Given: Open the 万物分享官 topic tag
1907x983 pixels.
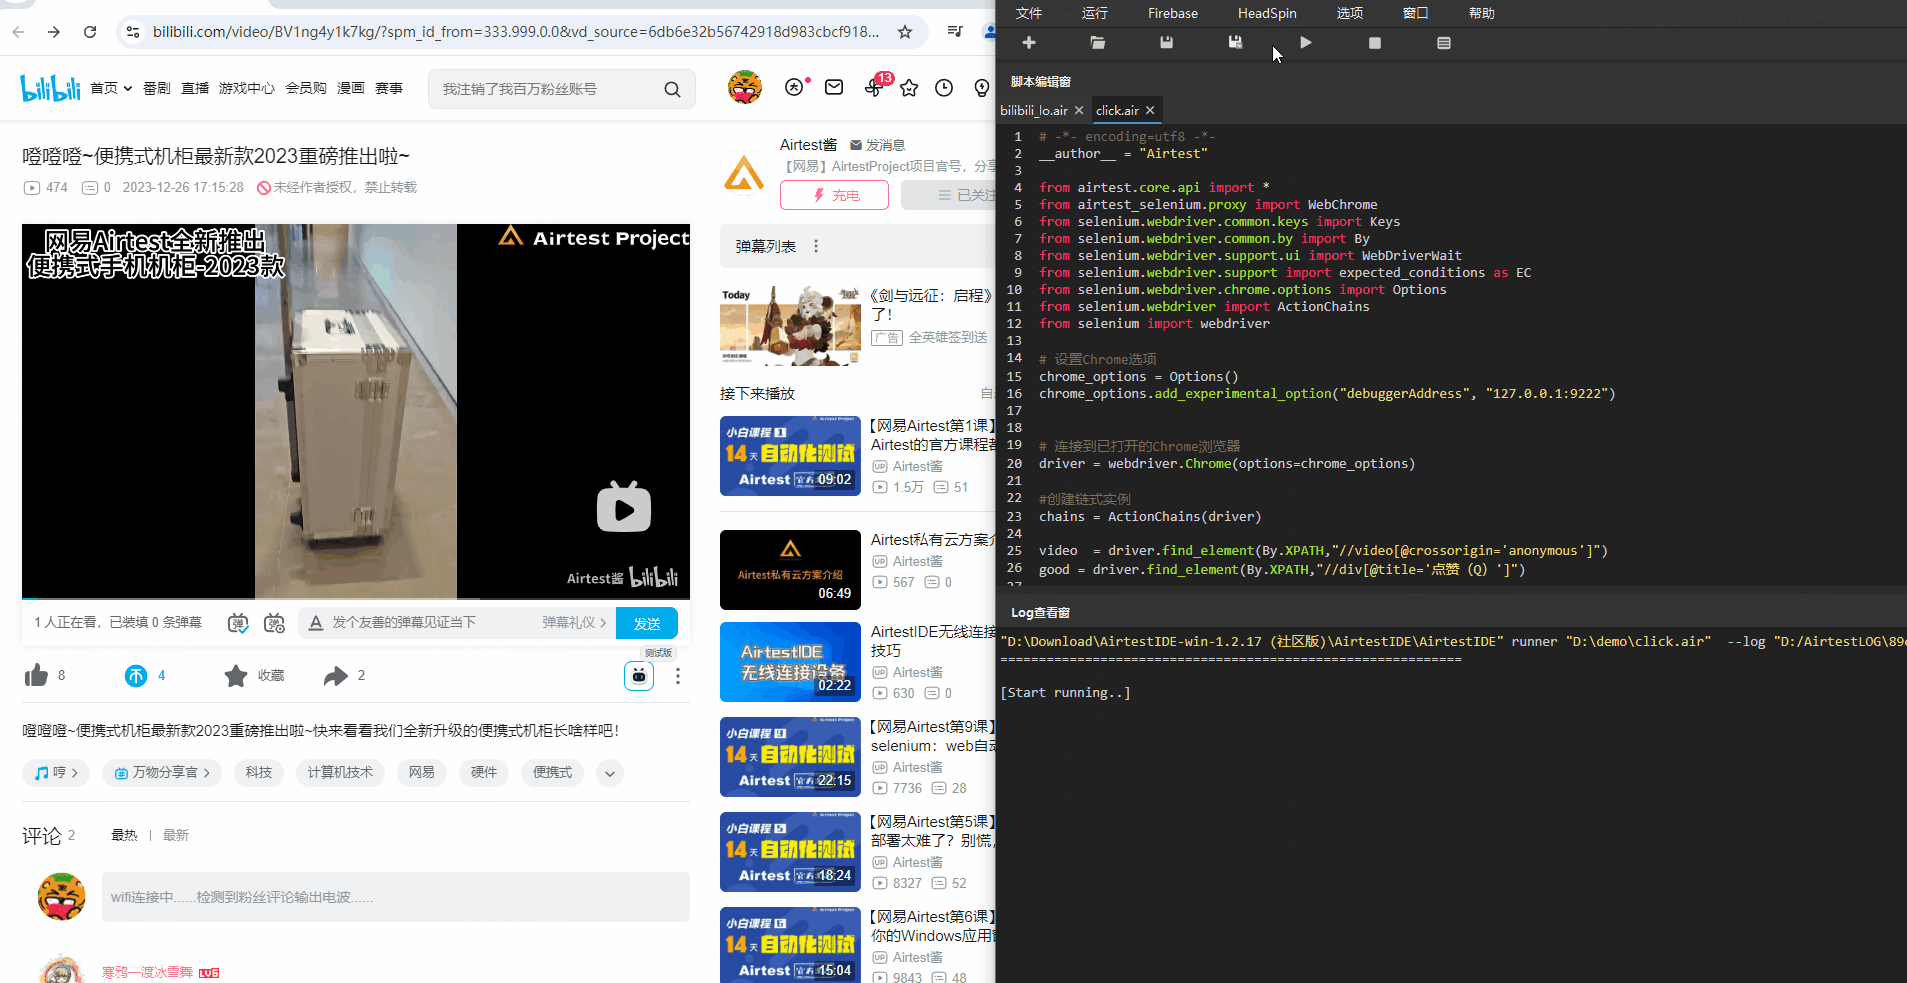Looking at the screenshot, I should (x=161, y=772).
